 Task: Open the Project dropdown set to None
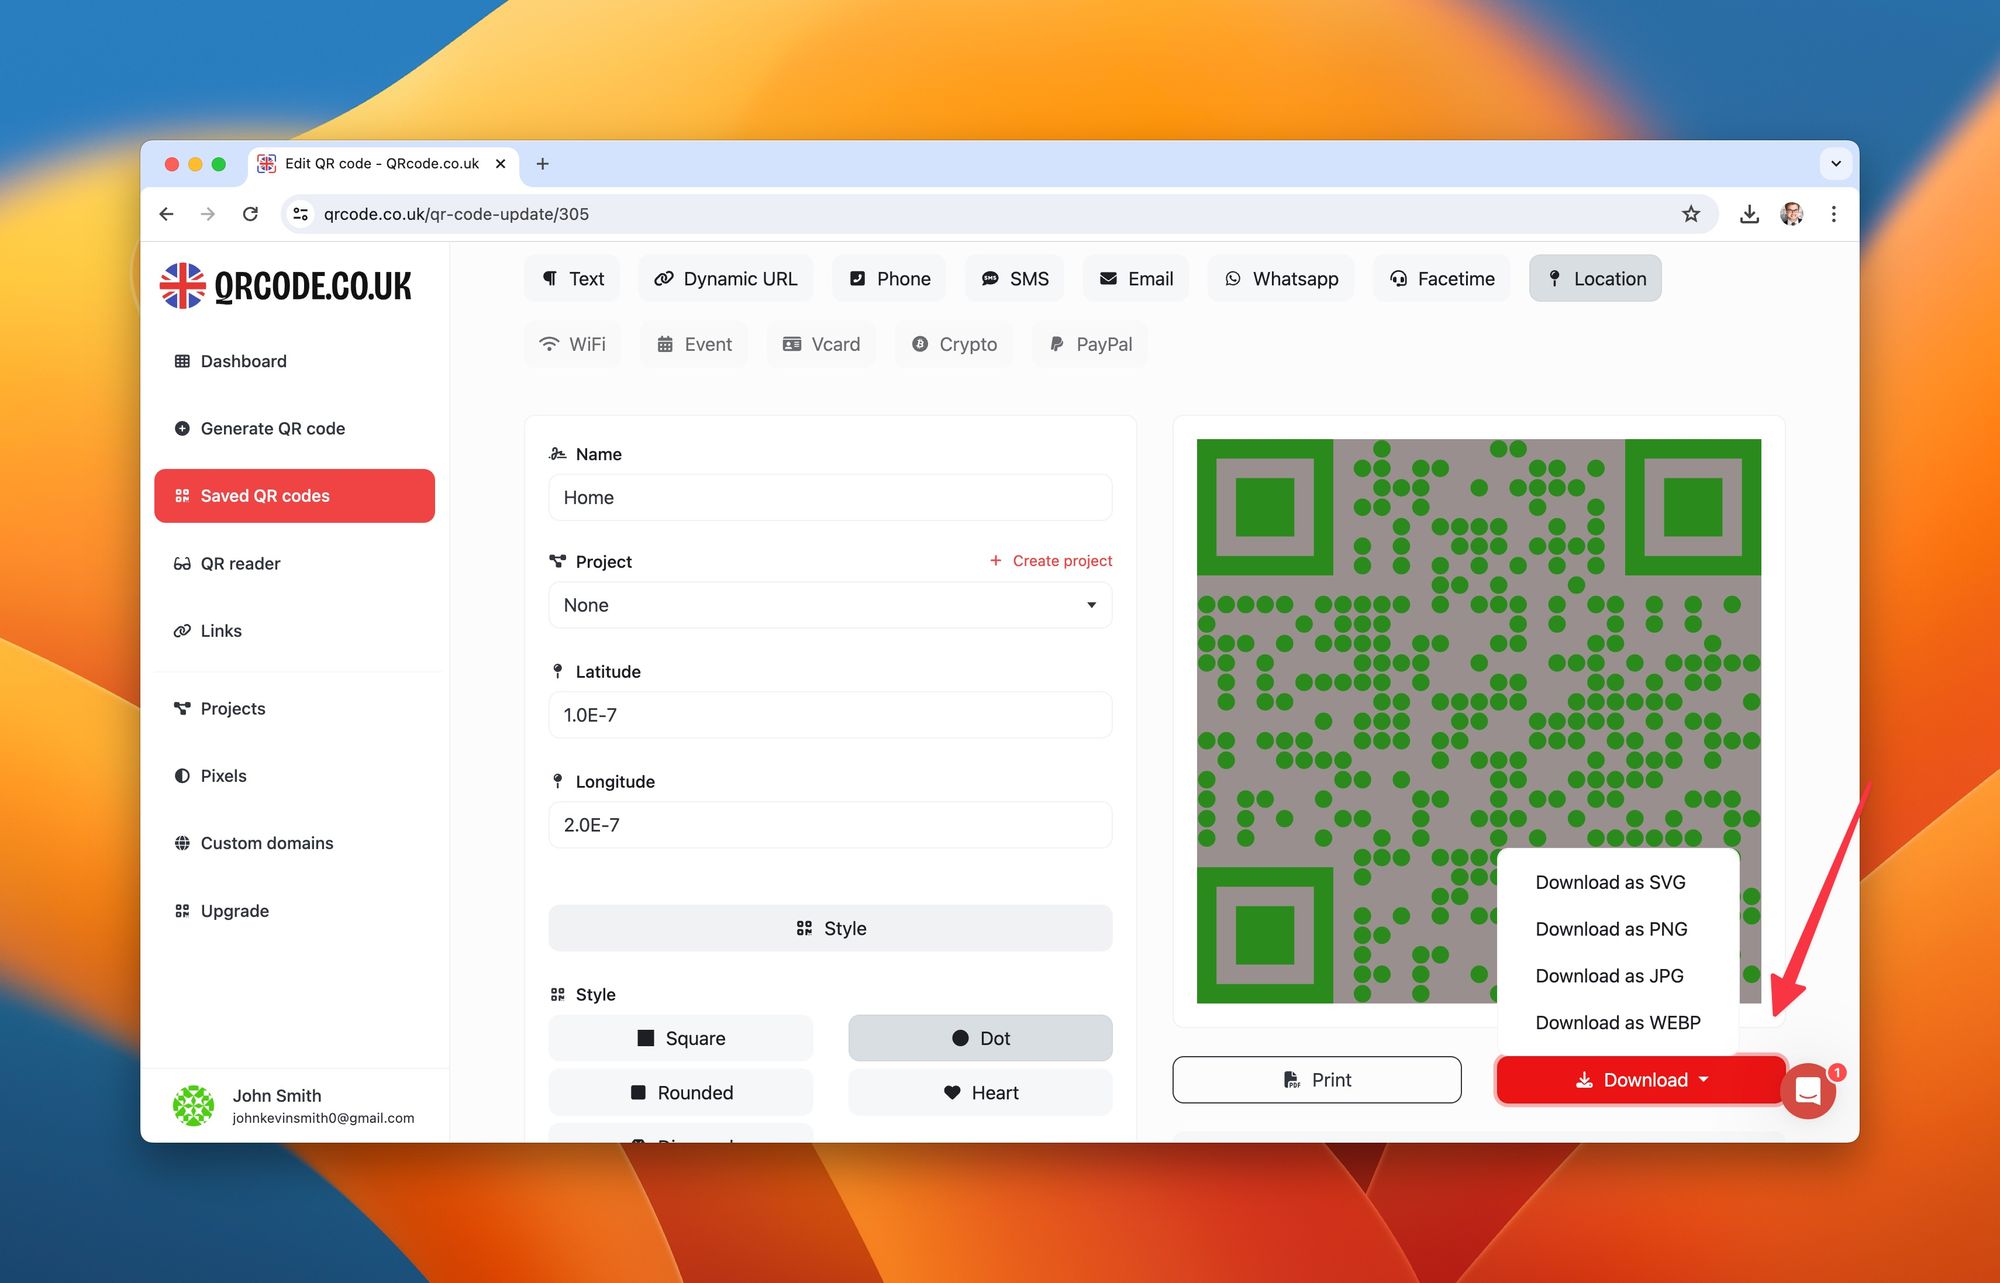830,605
